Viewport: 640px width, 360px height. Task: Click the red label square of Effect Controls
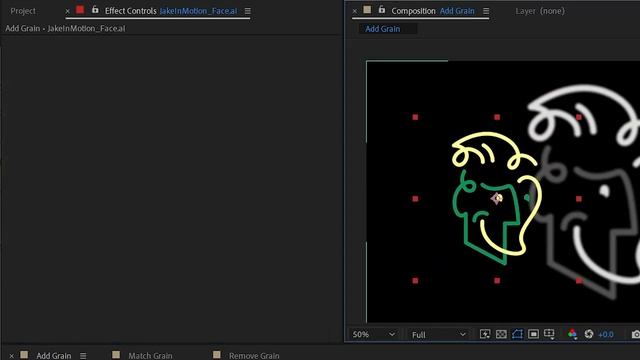pos(80,9)
